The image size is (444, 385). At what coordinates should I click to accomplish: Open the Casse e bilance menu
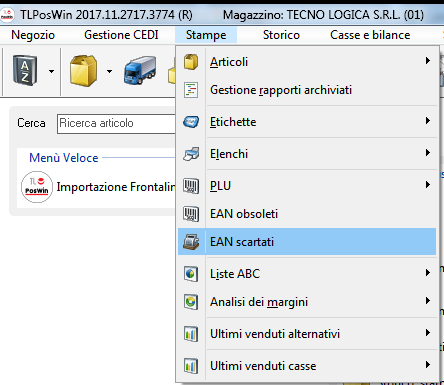tap(370, 35)
